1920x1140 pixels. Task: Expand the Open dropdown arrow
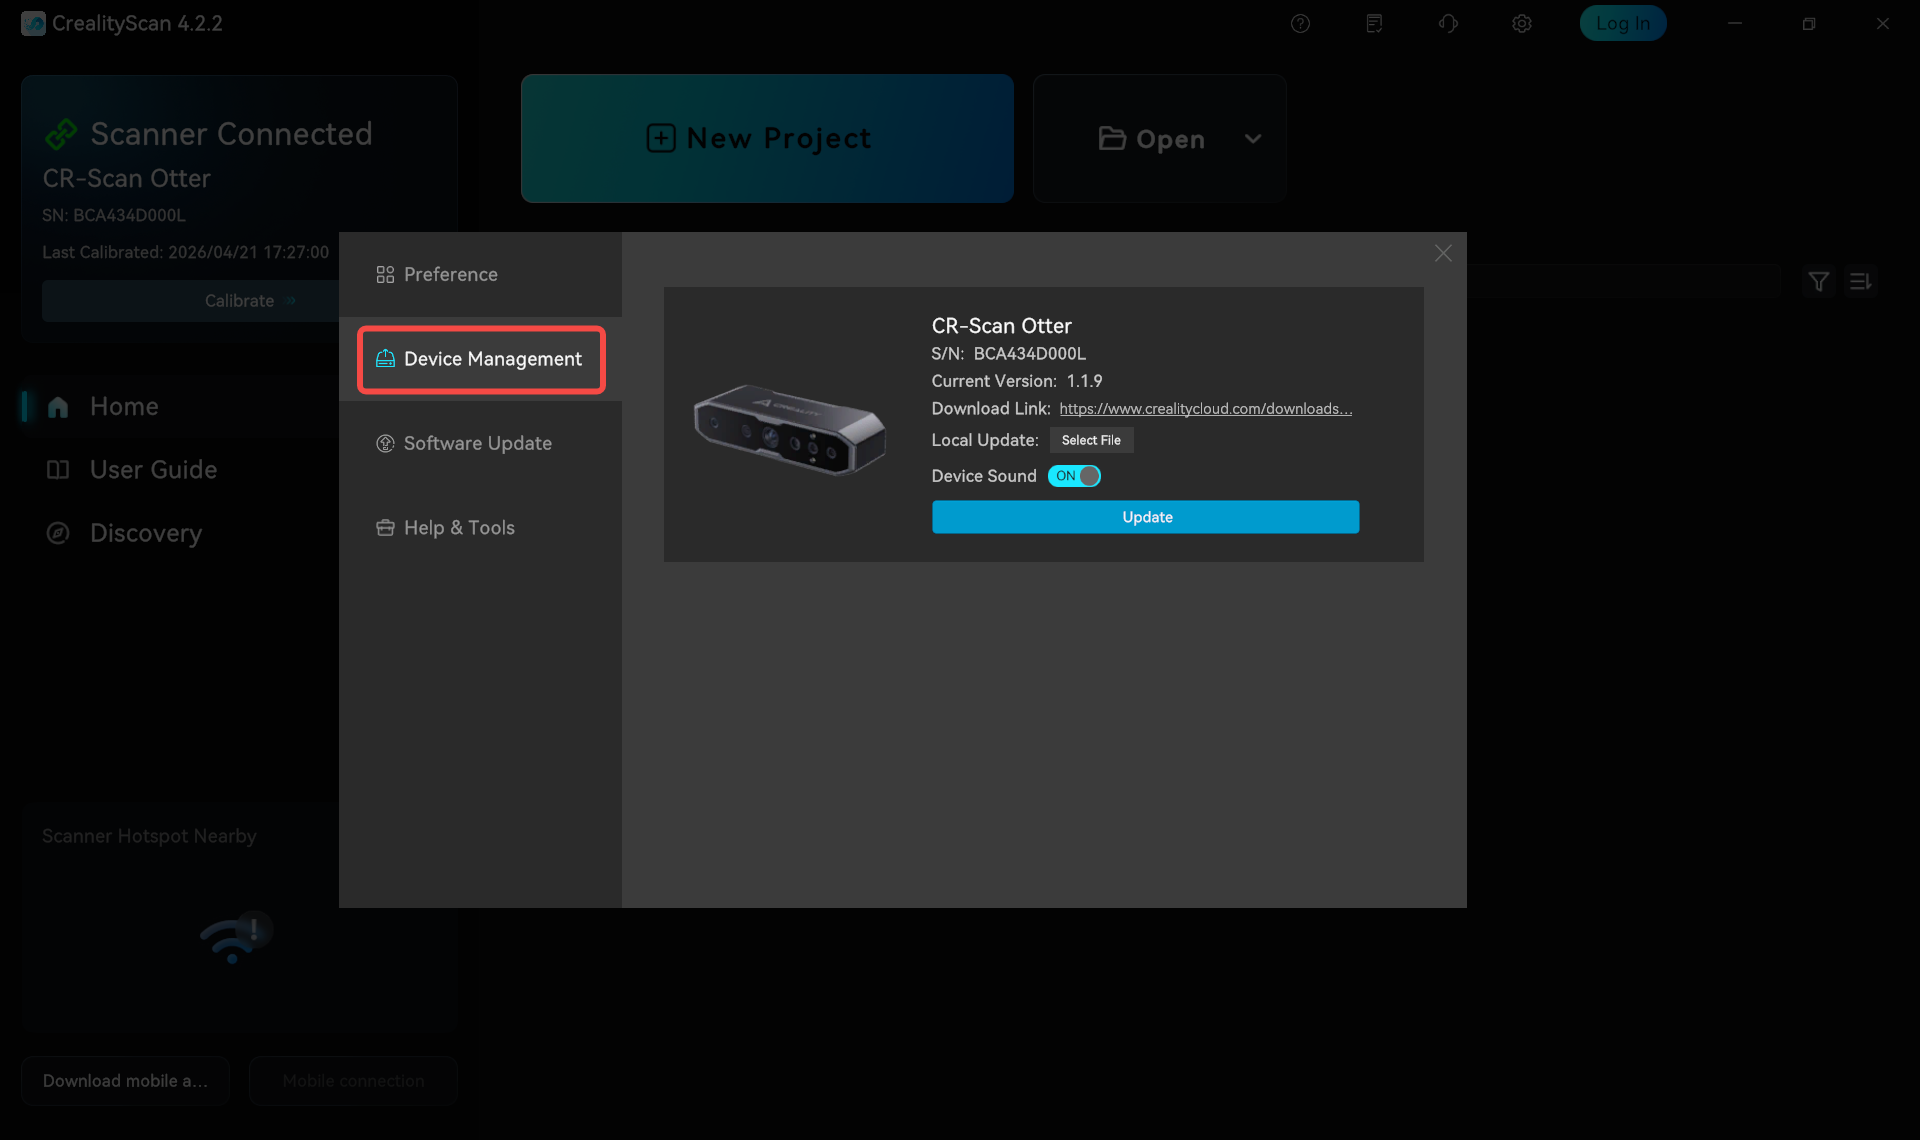point(1253,139)
